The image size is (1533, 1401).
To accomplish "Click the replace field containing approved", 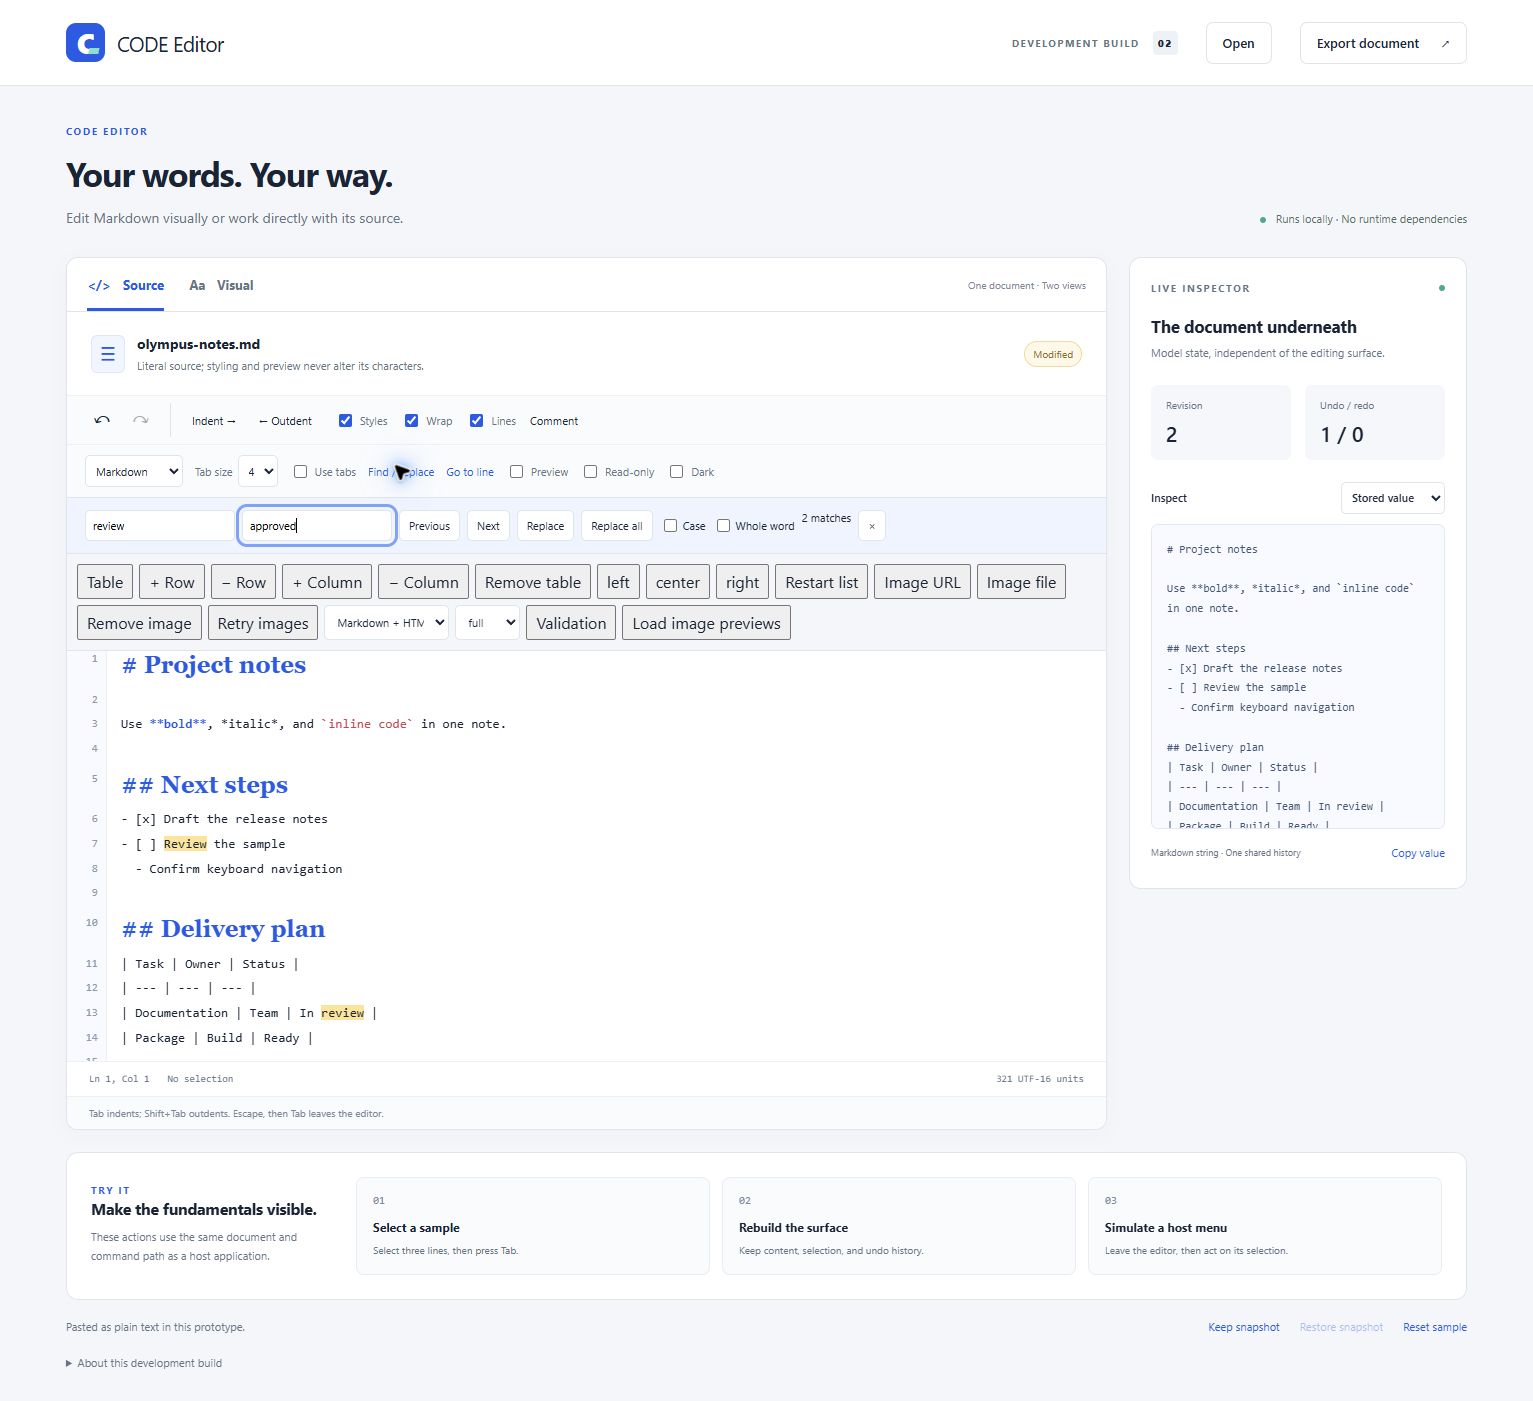I will [316, 526].
